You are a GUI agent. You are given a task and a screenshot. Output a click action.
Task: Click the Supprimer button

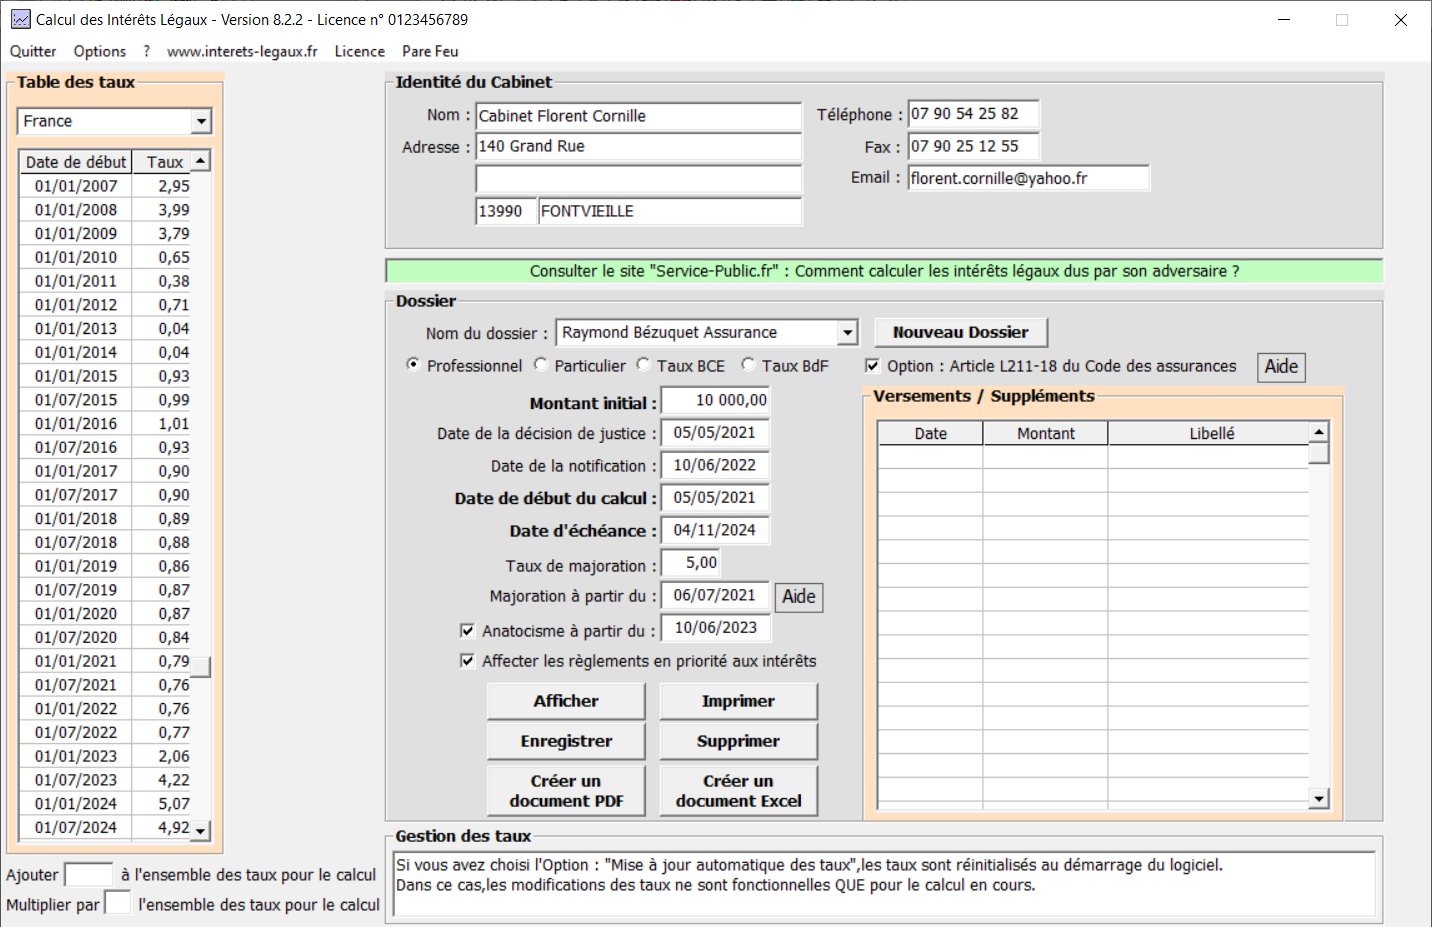click(738, 741)
